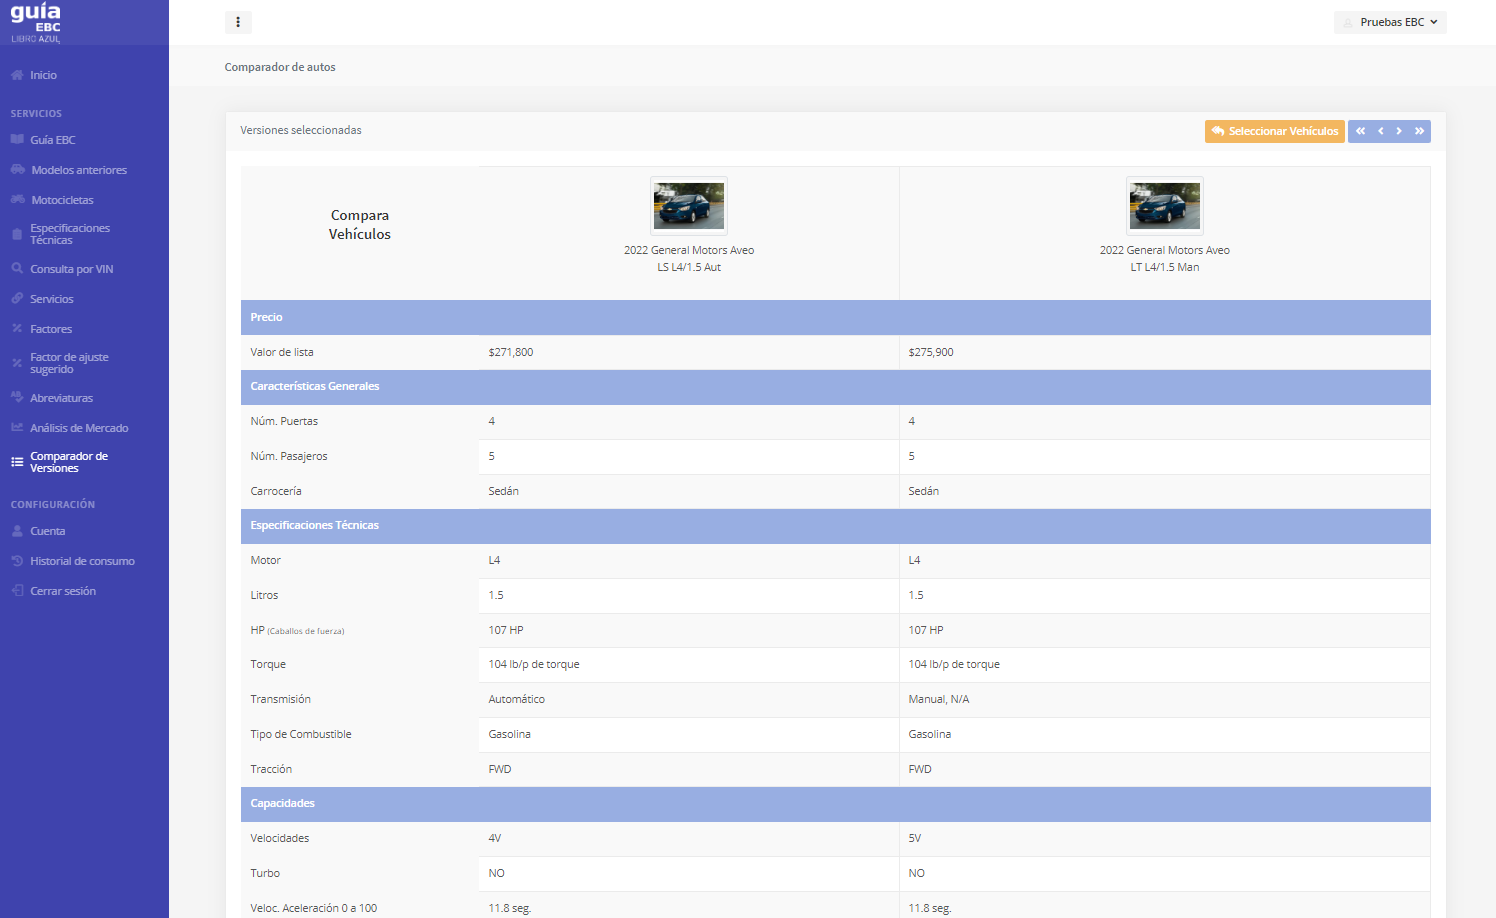Viewport: 1496px width, 918px height.
Task: Go to next vehicle with right chevron
Action: tap(1399, 131)
